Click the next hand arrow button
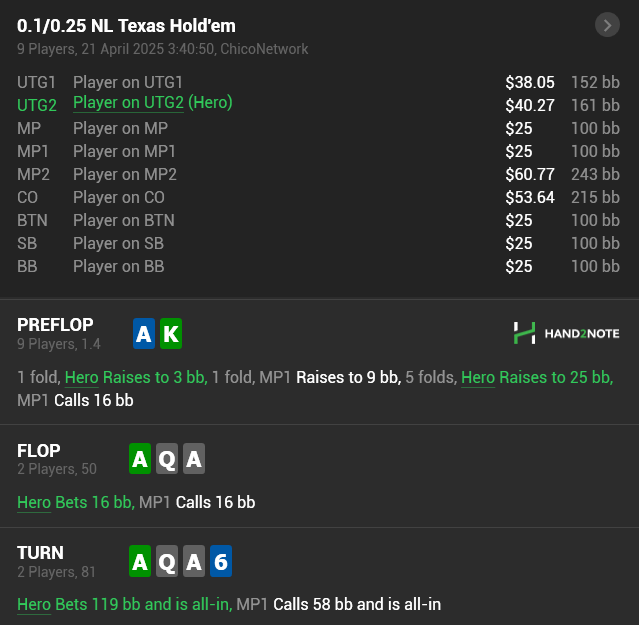 pyautogui.click(x=607, y=25)
